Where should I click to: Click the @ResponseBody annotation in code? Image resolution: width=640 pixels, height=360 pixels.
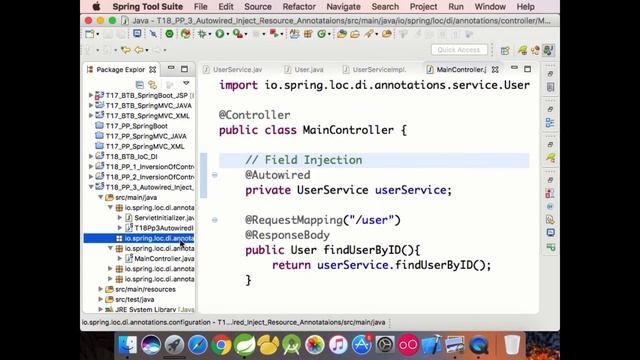pos(287,235)
